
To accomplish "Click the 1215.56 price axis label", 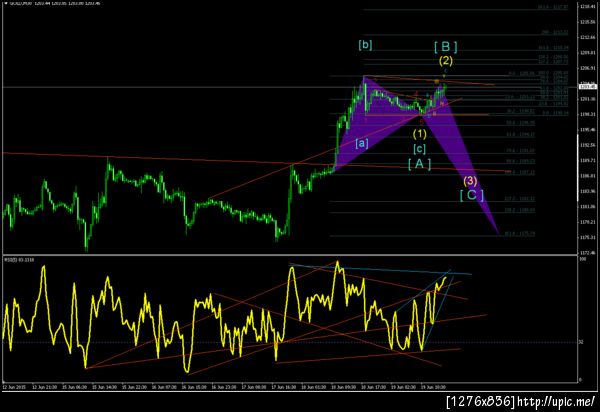I will [x=588, y=22].
